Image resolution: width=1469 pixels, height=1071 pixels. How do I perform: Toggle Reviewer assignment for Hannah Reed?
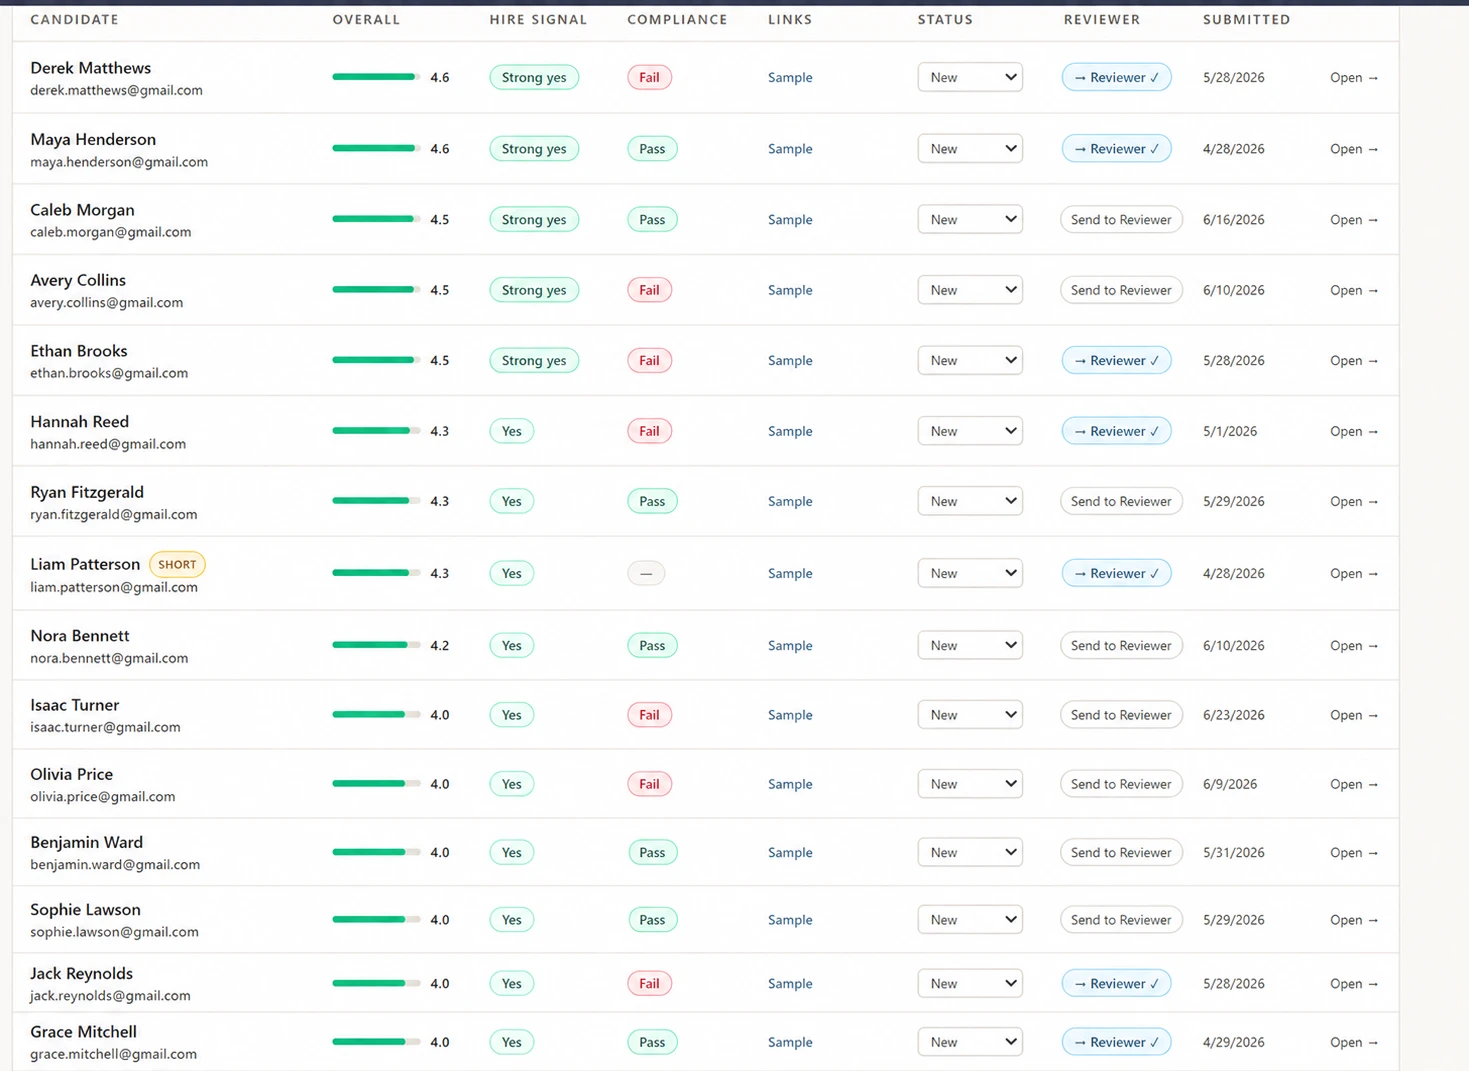click(1116, 431)
